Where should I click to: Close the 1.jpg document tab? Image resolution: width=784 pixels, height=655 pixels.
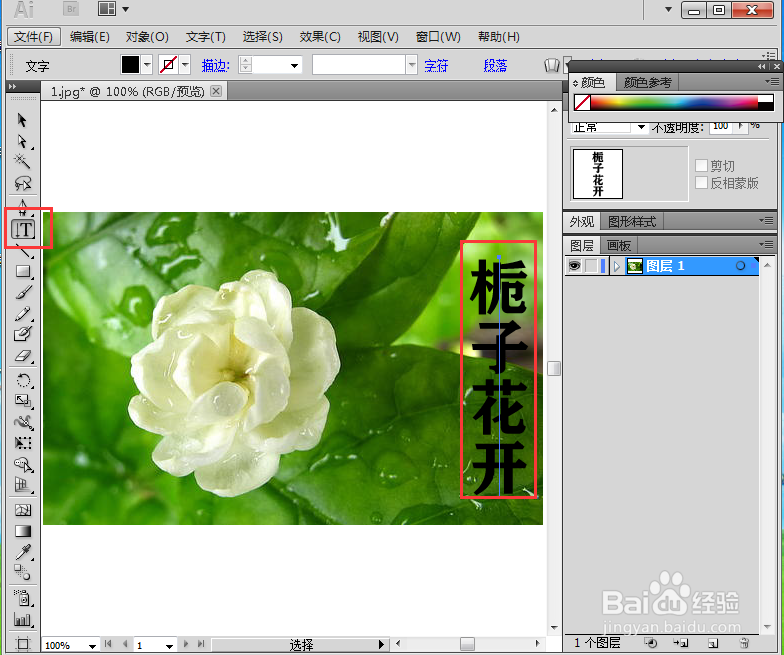(216, 91)
